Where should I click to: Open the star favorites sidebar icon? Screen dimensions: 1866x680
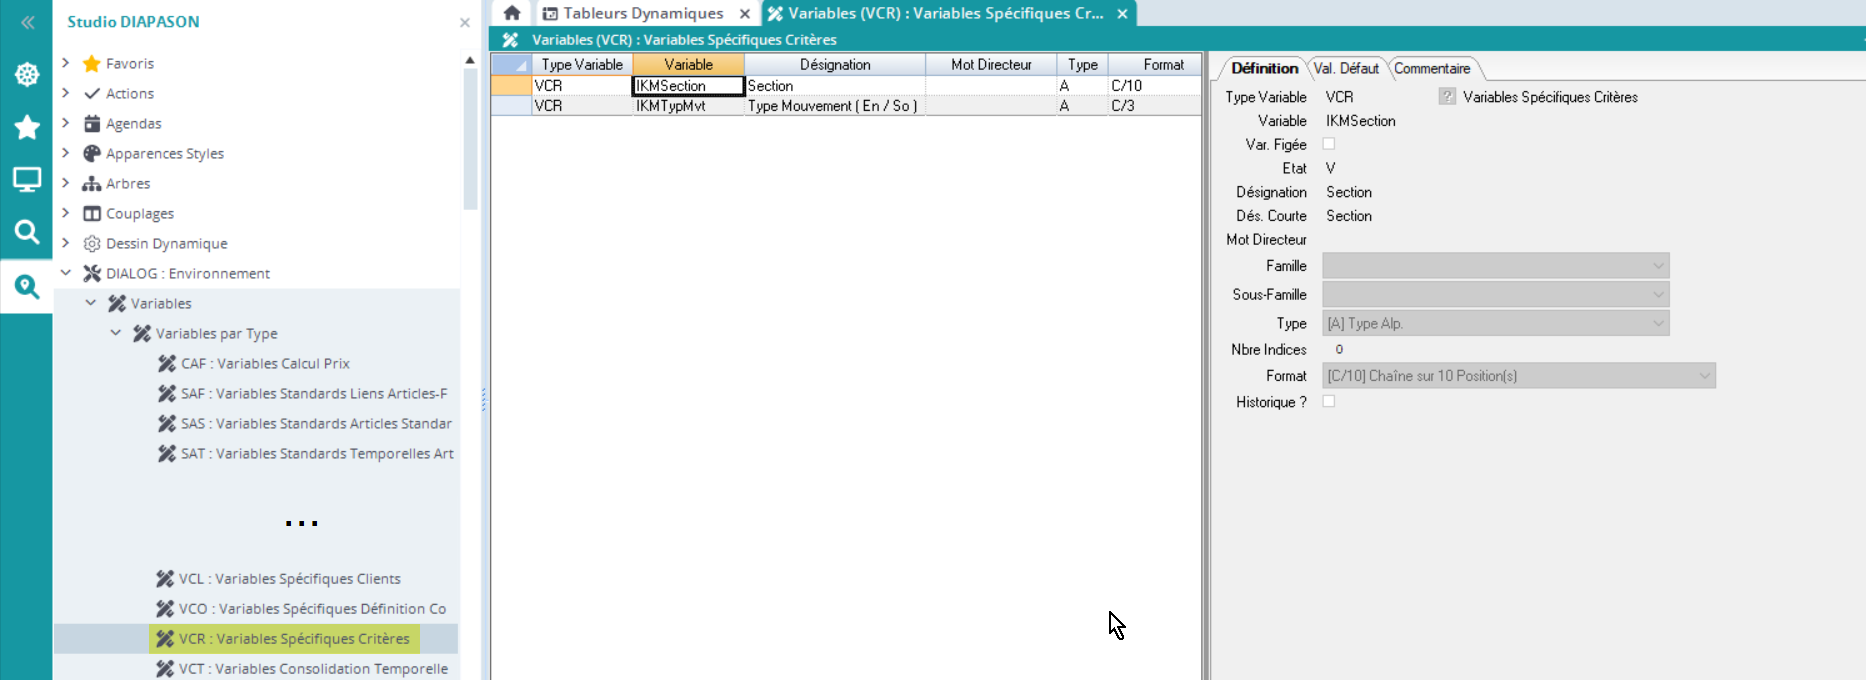click(x=27, y=127)
